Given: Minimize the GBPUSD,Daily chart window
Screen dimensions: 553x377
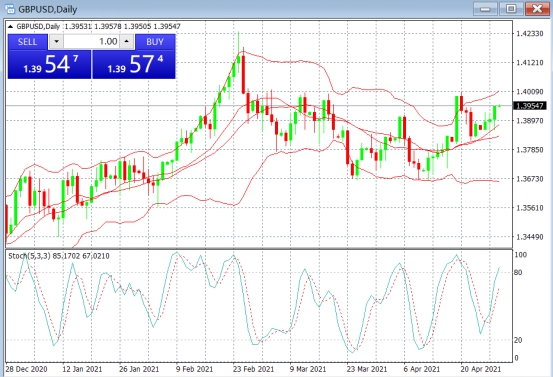Looking at the screenshot, I should 485,8.
